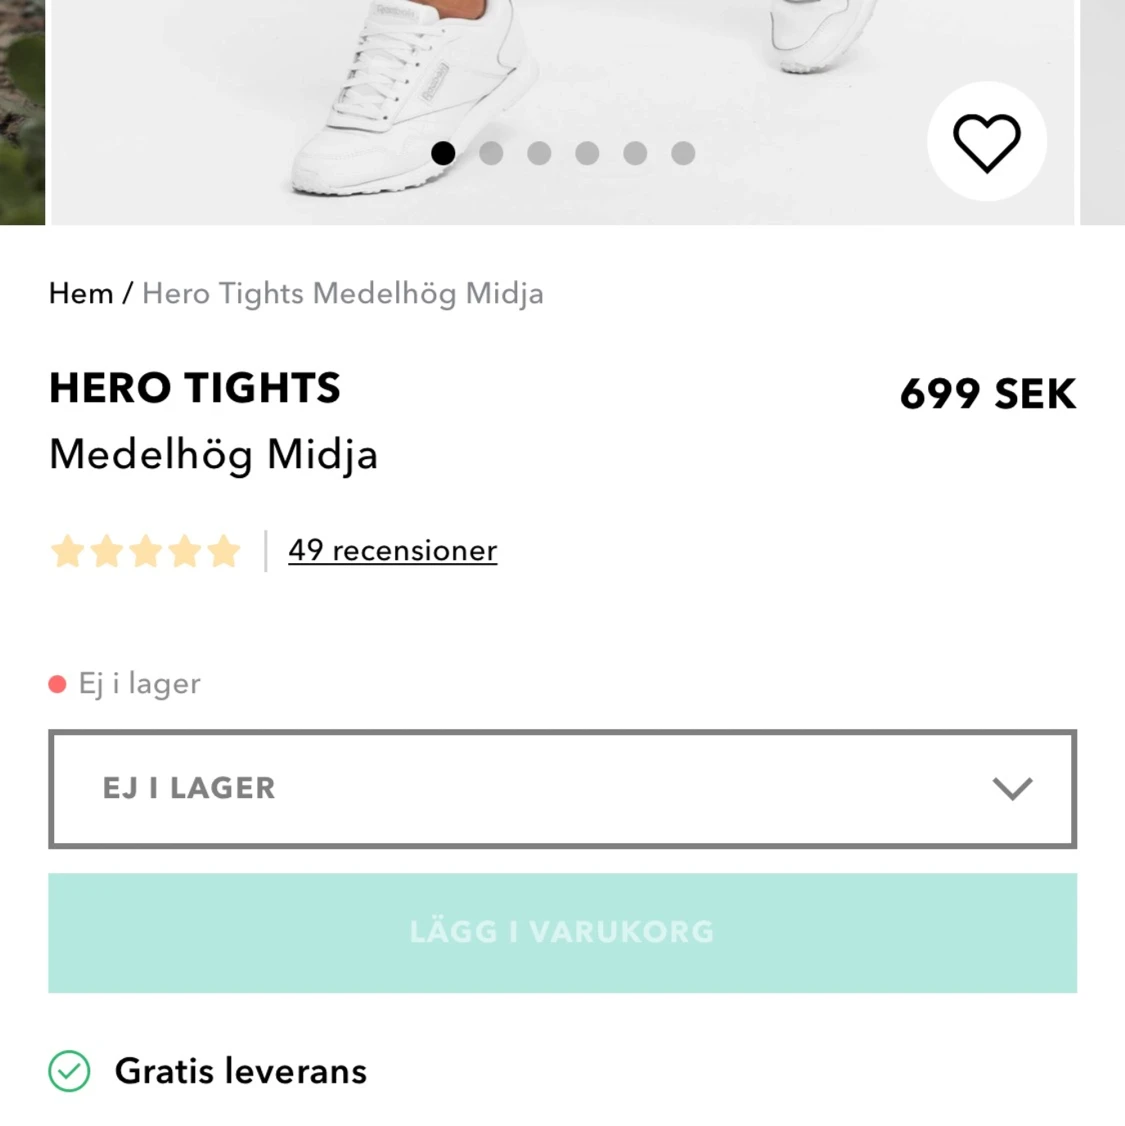Screen dimensions: 1125x1126
Task: Show next image peeking at right edge
Action: pyautogui.click(x=1103, y=110)
